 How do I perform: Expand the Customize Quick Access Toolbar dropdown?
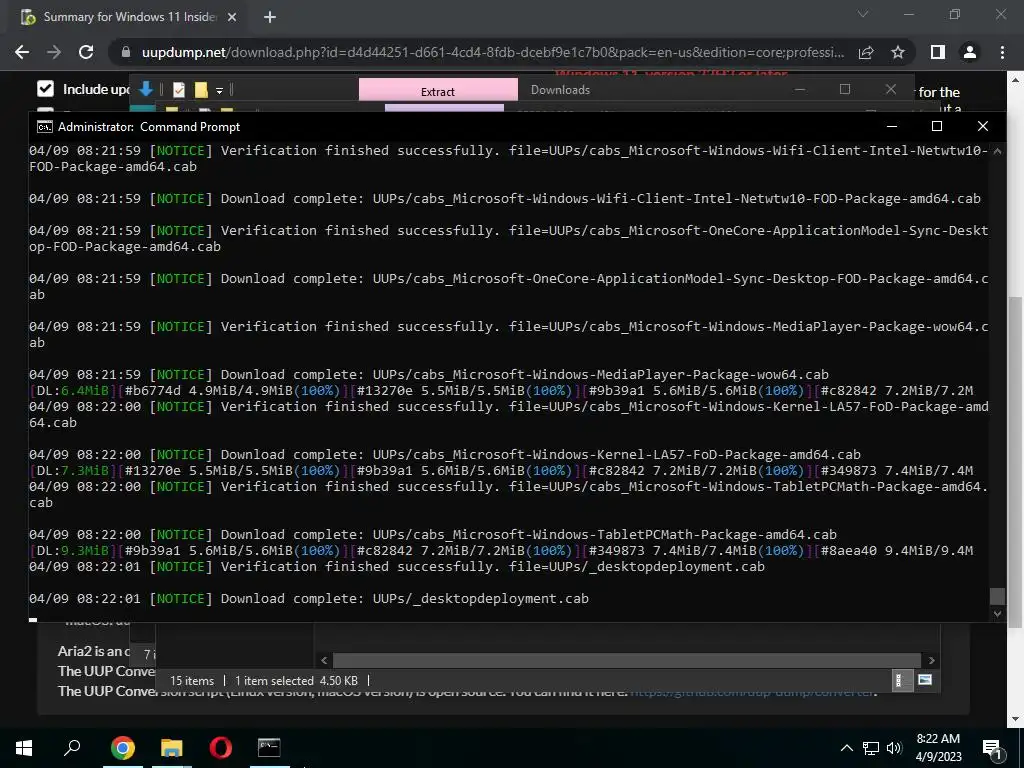[219, 90]
